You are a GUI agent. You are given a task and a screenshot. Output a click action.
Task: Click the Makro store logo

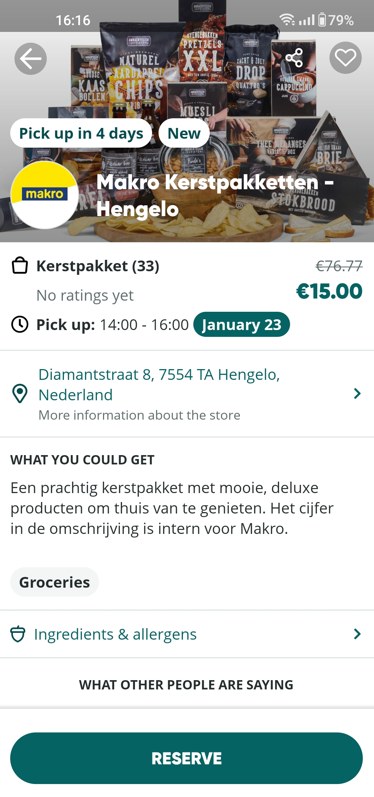(45, 195)
